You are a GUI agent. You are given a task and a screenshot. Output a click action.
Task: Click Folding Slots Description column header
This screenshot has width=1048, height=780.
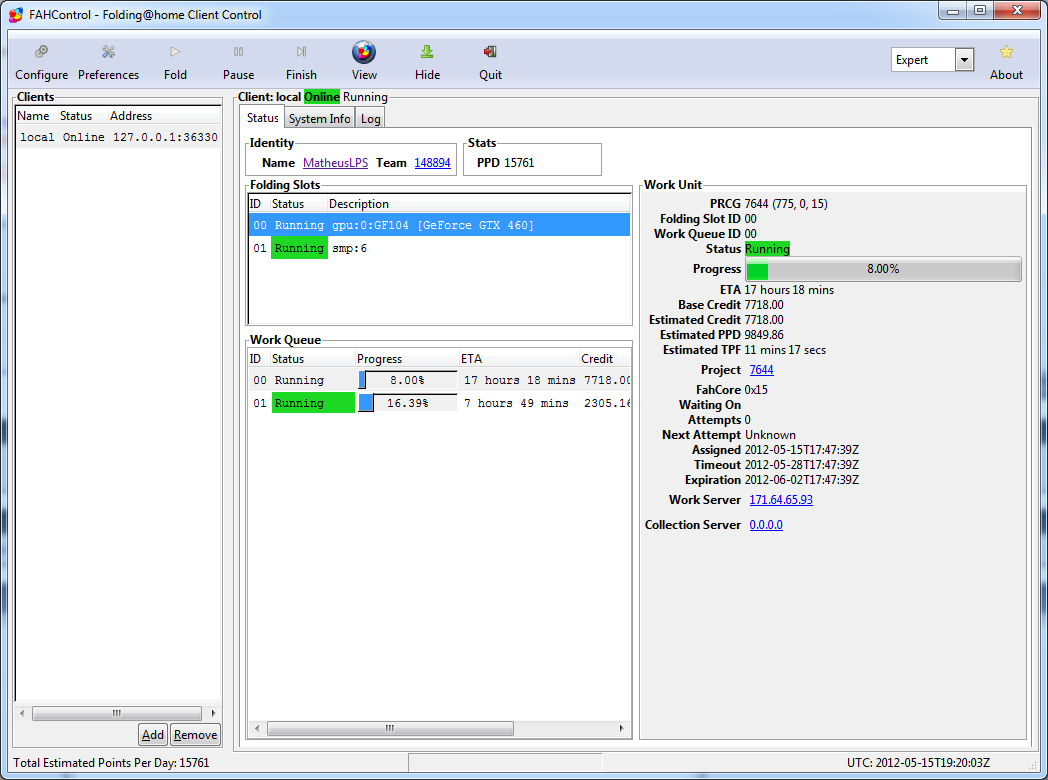click(x=479, y=204)
